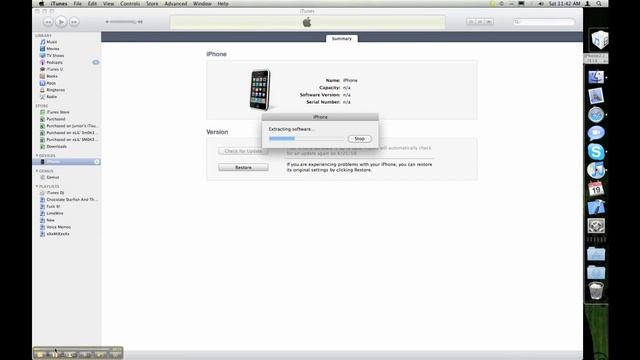The width and height of the screenshot is (640, 360).
Task: Click the iPhone device image
Action: (260, 90)
